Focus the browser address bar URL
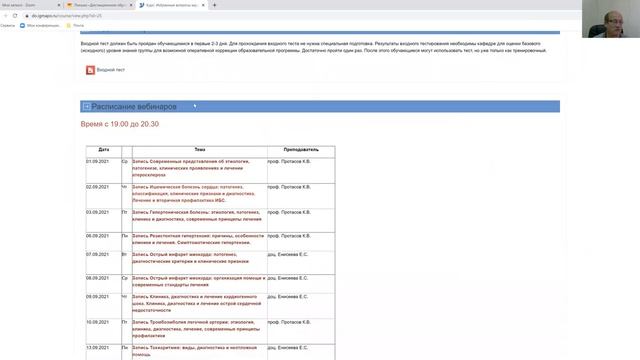 [x=67, y=16]
